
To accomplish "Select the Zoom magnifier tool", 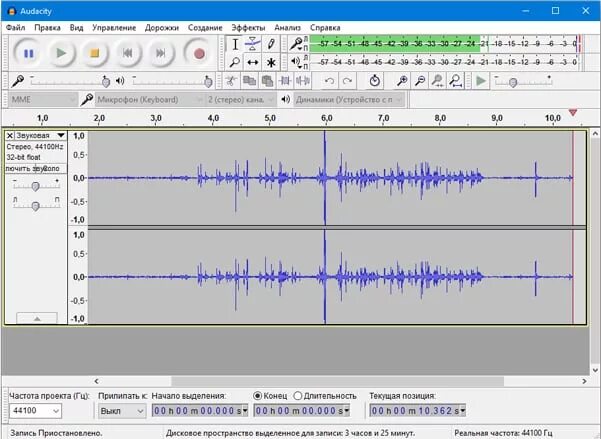I will coord(235,62).
